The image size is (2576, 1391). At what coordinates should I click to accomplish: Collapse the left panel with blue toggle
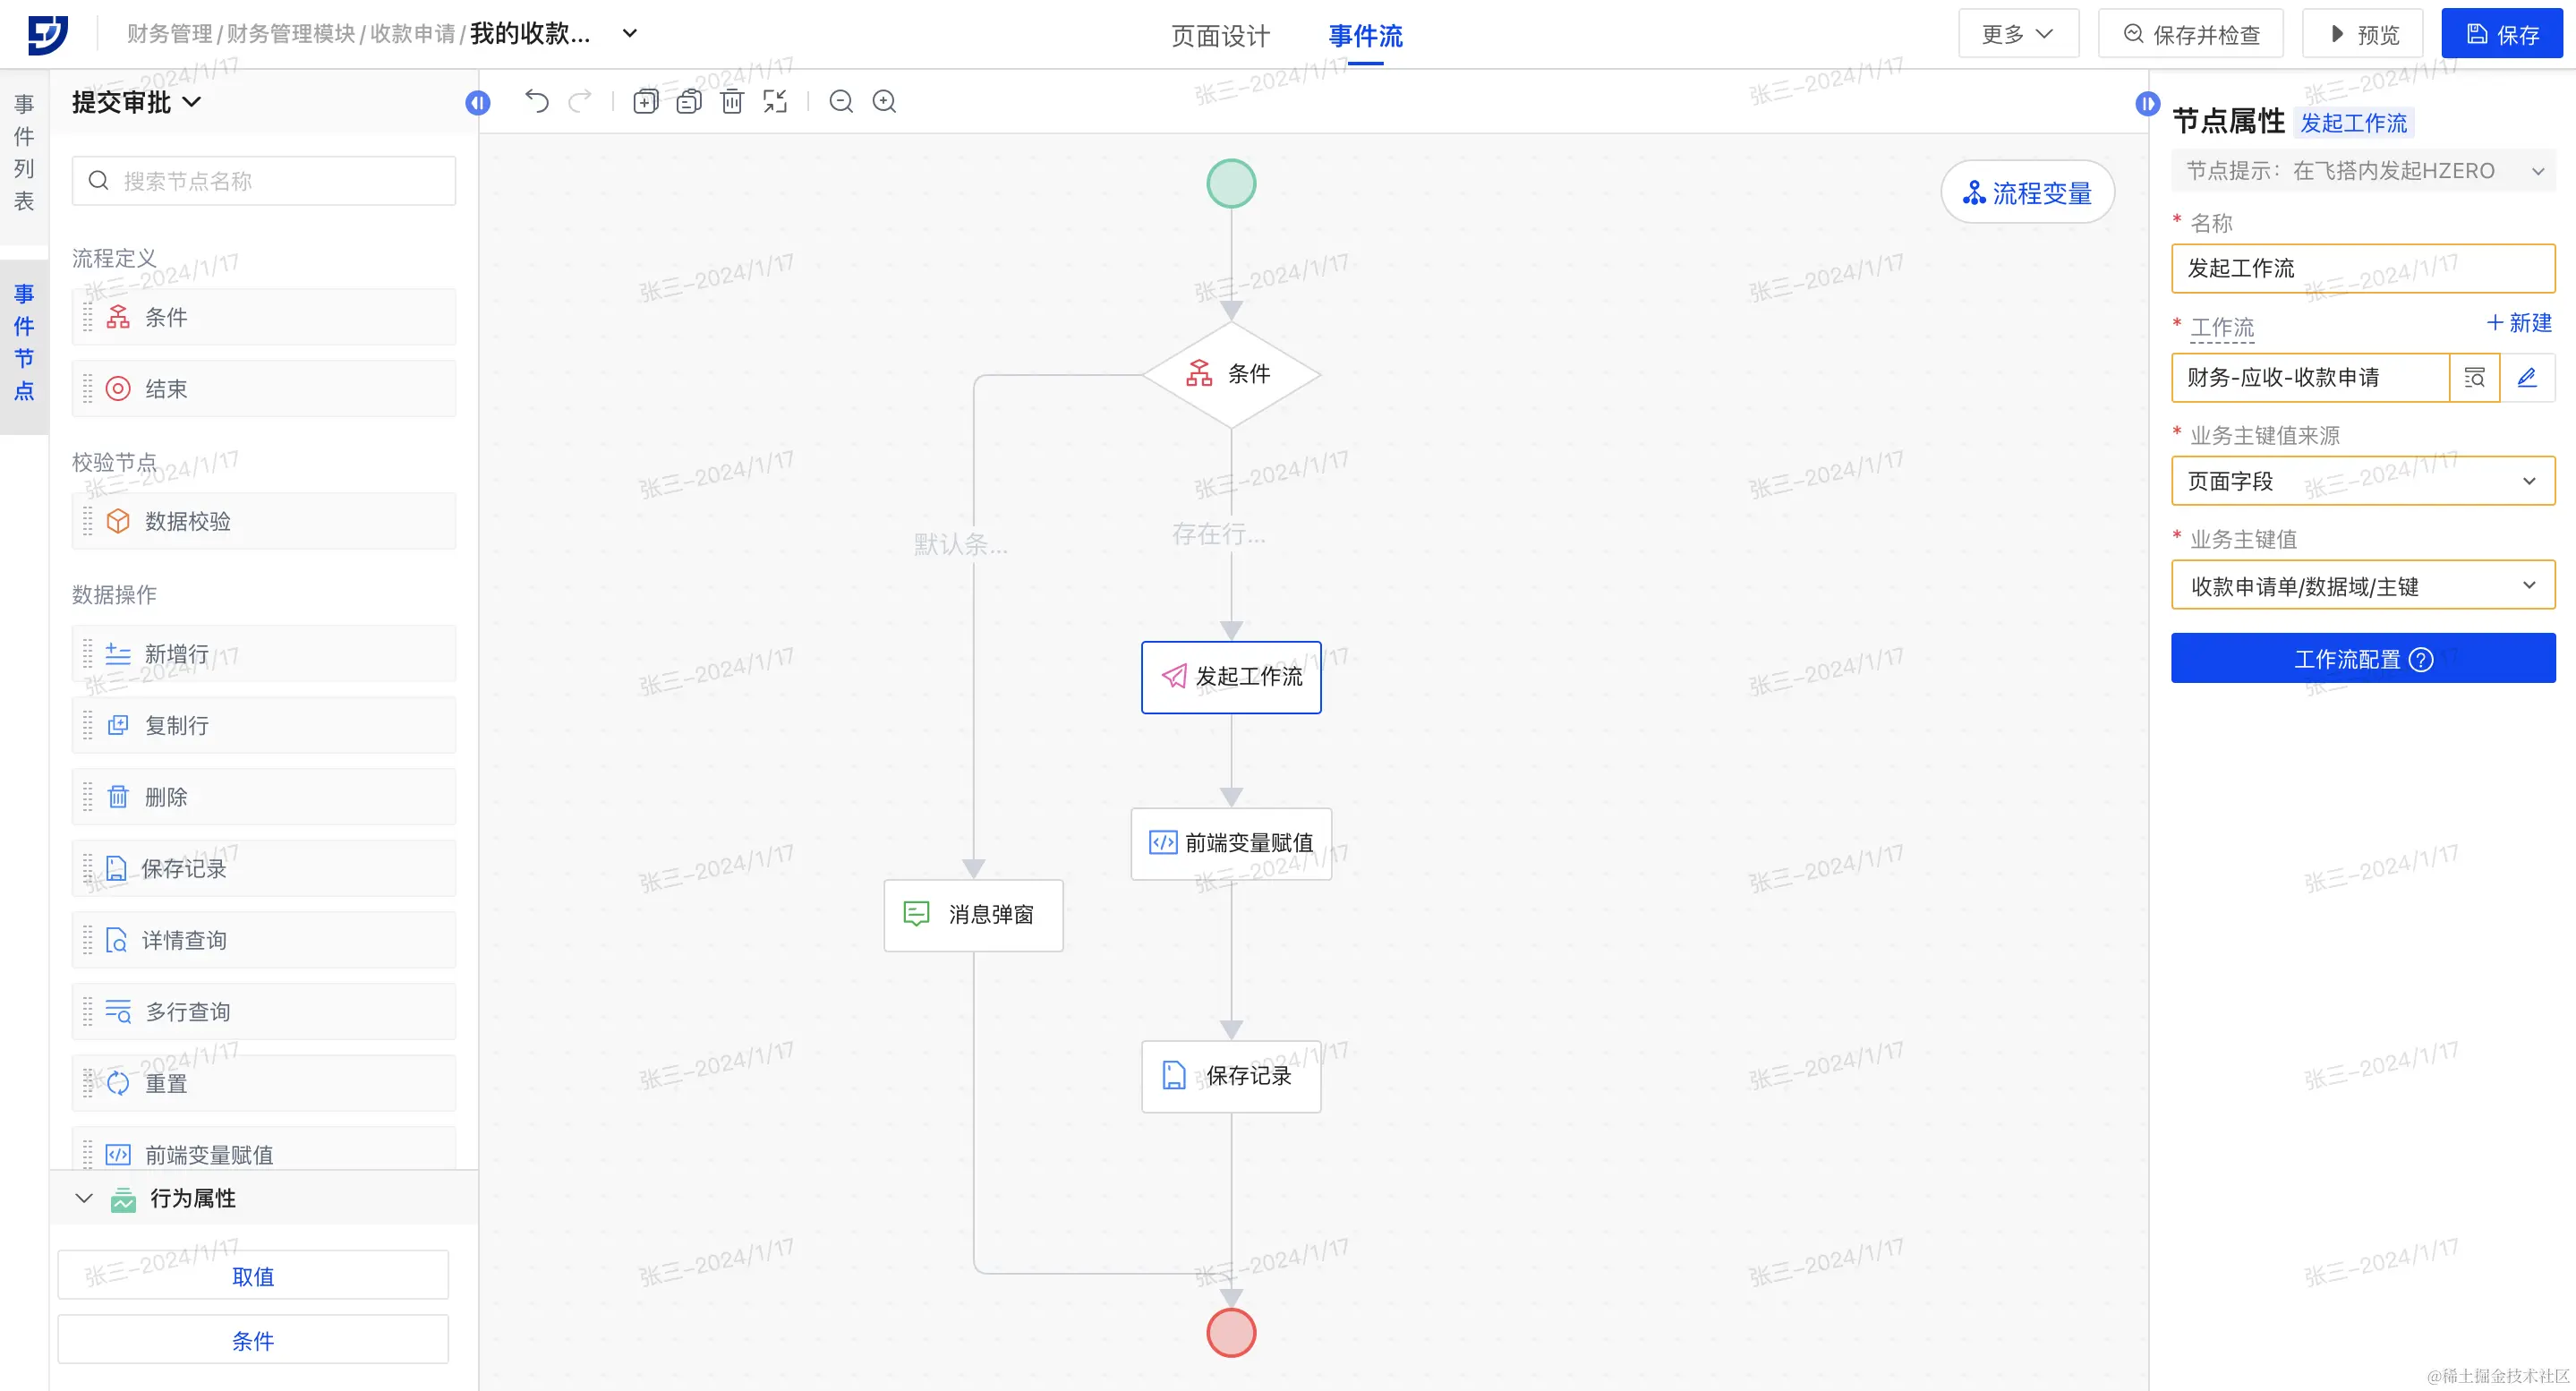(x=478, y=103)
